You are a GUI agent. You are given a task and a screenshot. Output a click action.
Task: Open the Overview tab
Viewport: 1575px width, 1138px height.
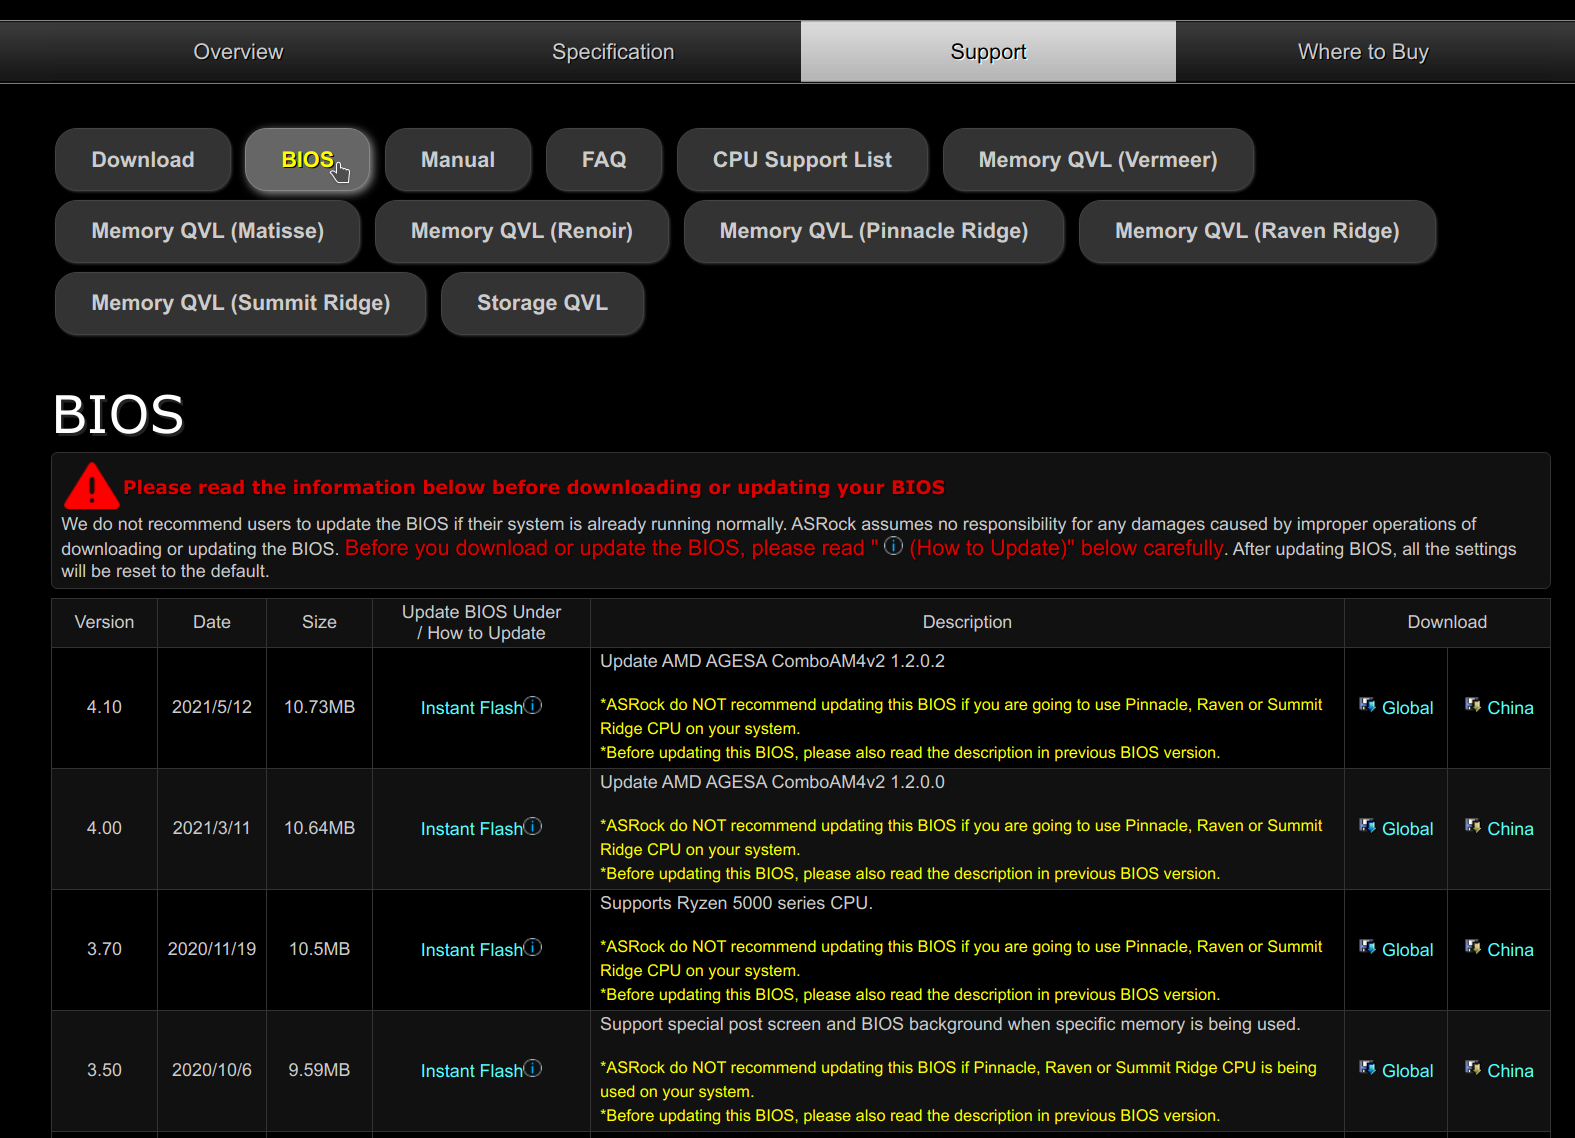click(x=238, y=52)
